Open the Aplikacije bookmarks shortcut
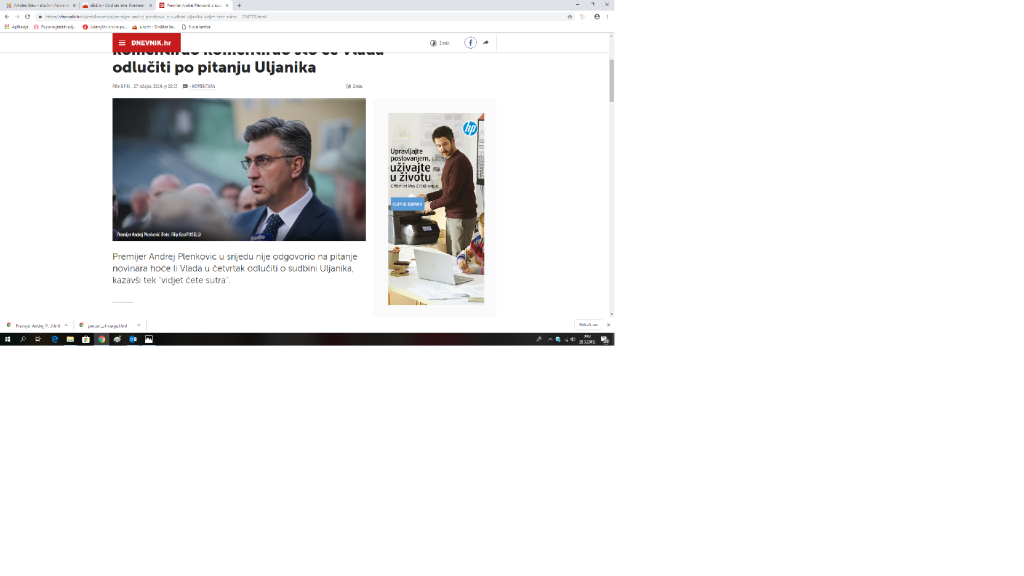 (16, 27)
